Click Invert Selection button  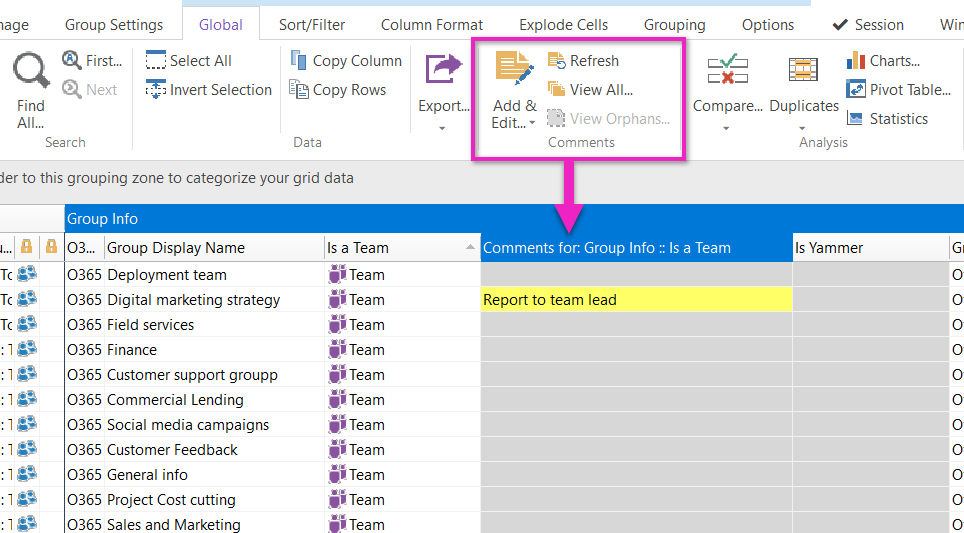pos(208,90)
